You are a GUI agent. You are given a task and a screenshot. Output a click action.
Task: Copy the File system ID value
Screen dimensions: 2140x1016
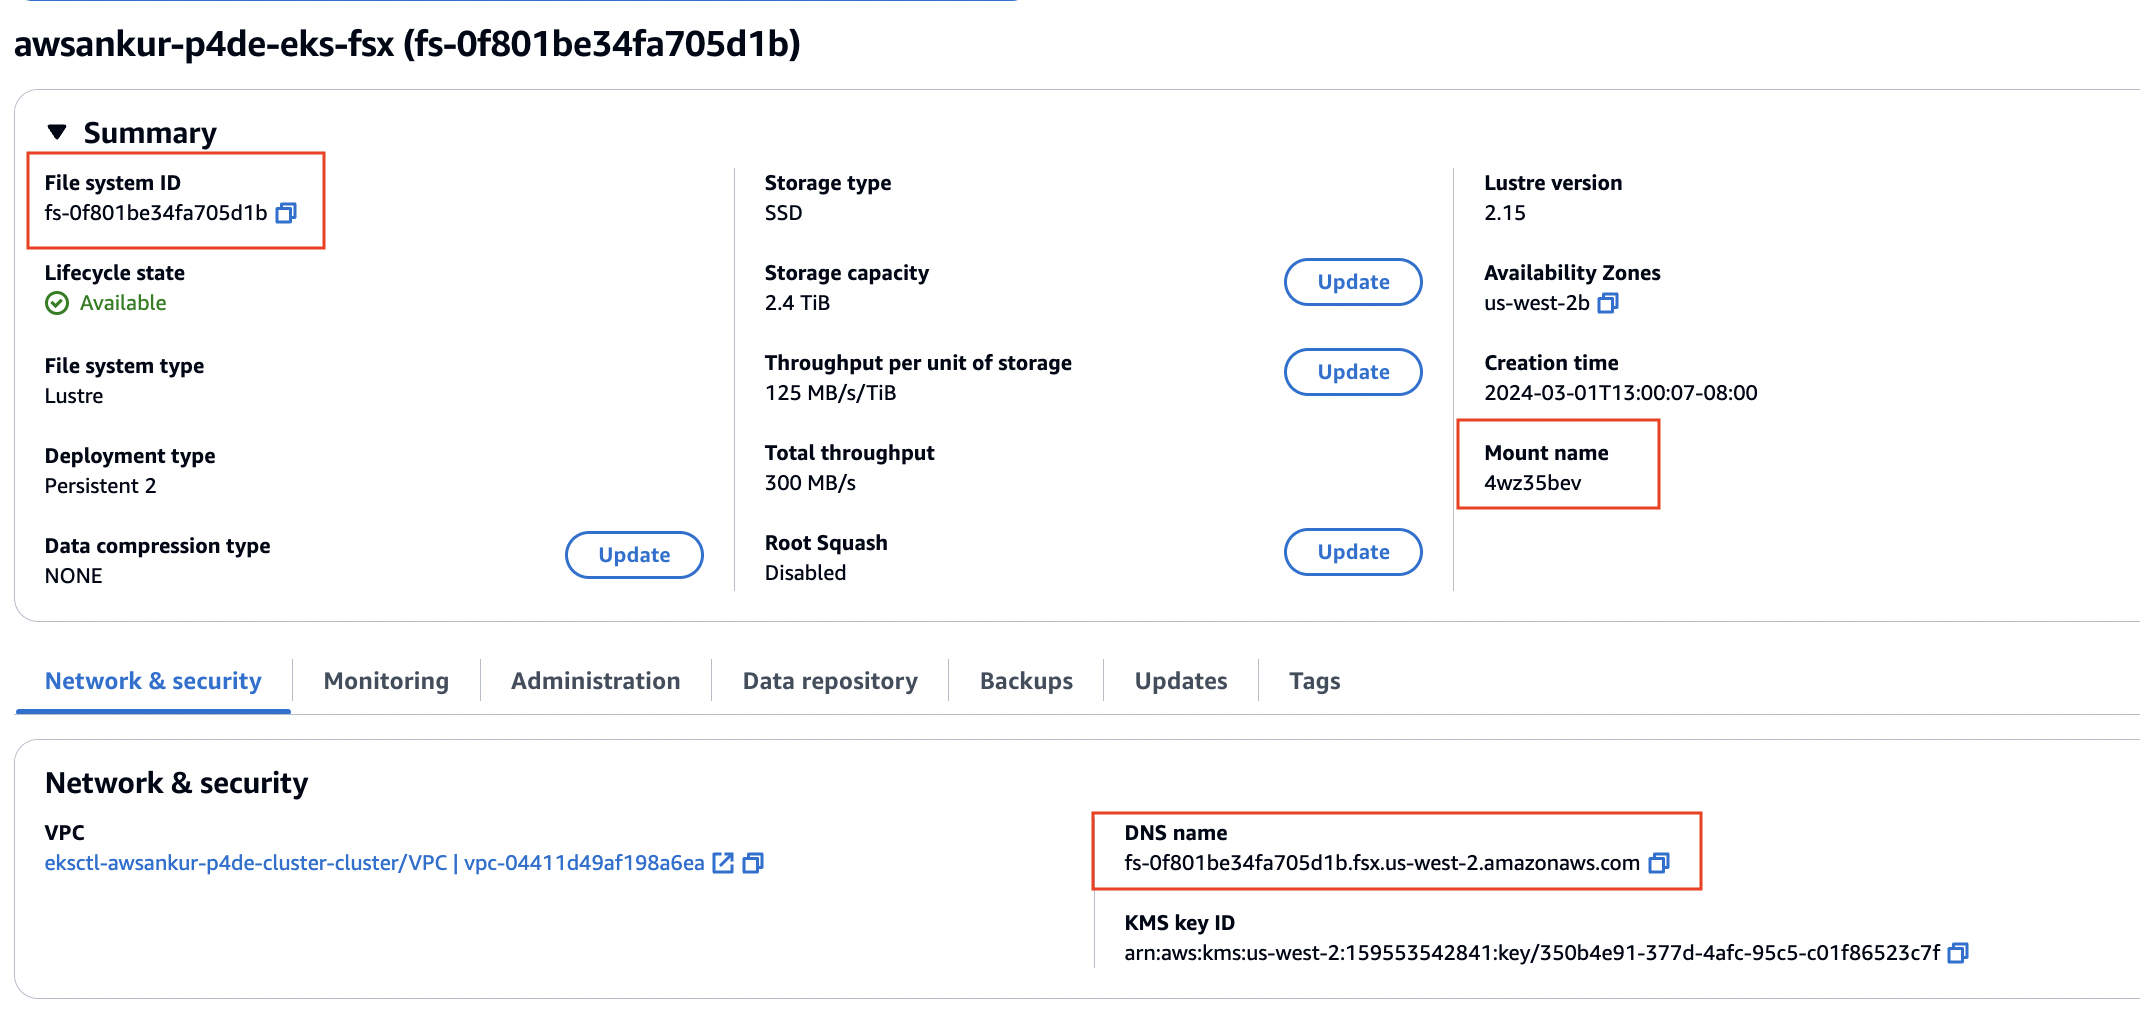(x=286, y=213)
